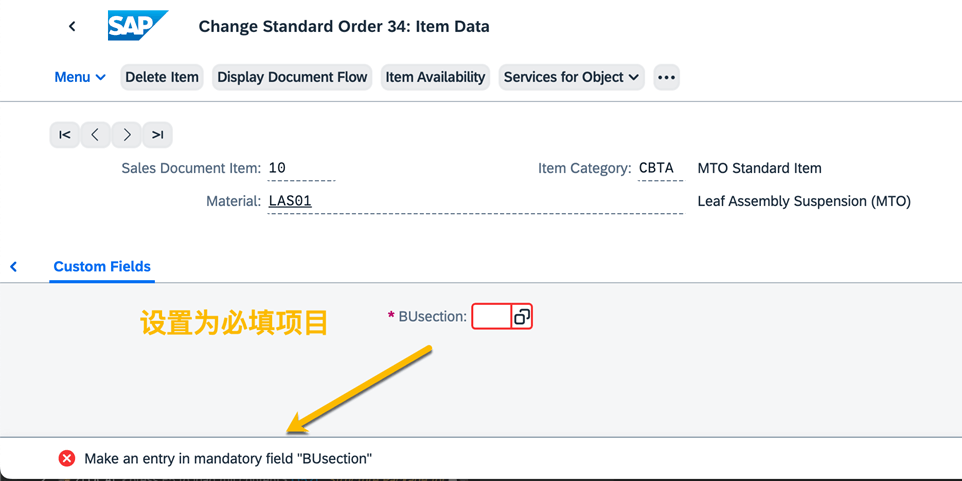962x481 pixels.
Task: Click the Delete Item button
Action: (162, 77)
